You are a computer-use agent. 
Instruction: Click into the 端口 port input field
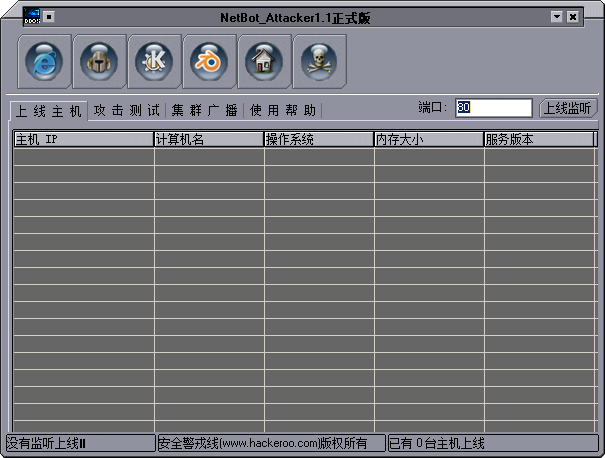pos(493,108)
